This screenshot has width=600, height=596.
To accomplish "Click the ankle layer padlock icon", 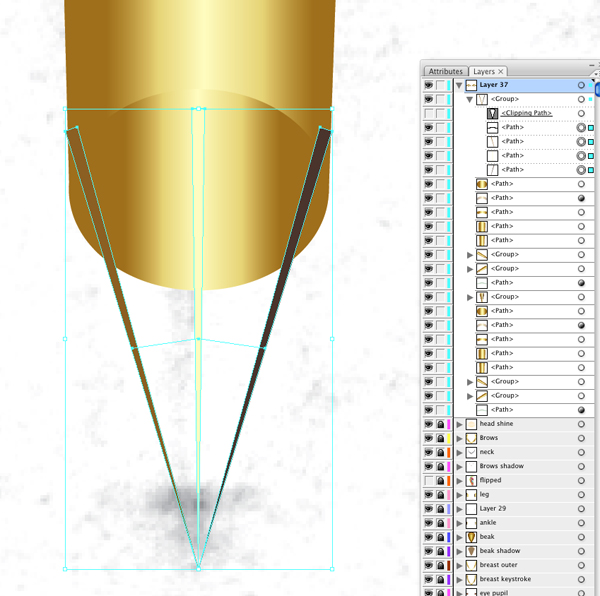I will 440,523.
